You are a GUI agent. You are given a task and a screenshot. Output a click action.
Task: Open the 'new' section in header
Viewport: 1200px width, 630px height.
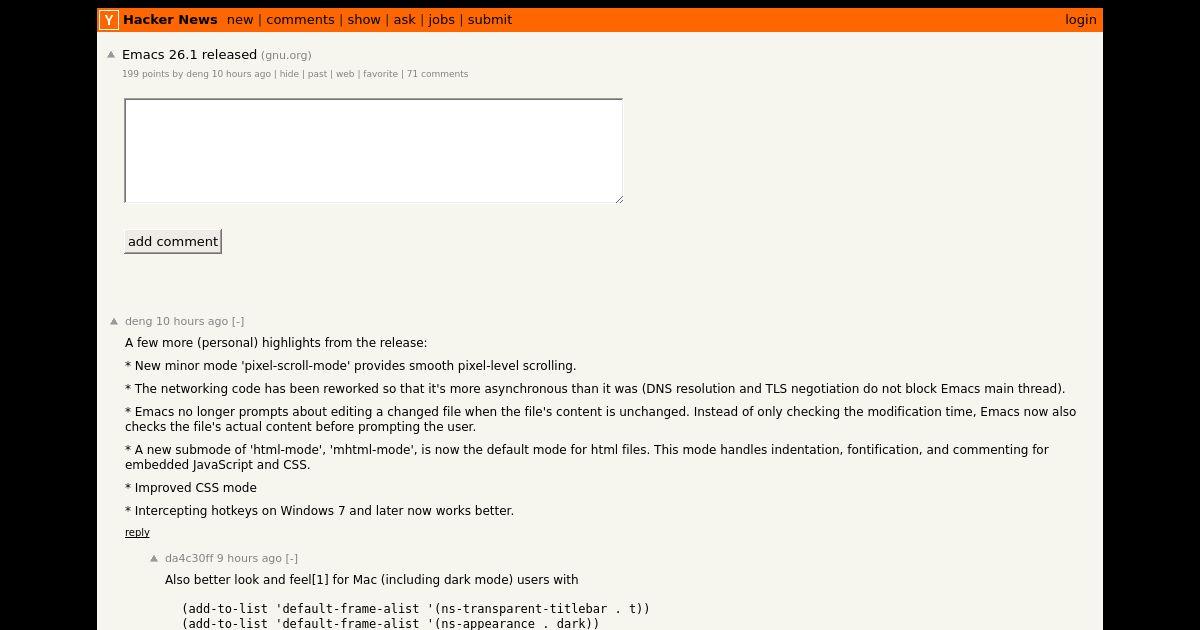pyautogui.click(x=240, y=20)
